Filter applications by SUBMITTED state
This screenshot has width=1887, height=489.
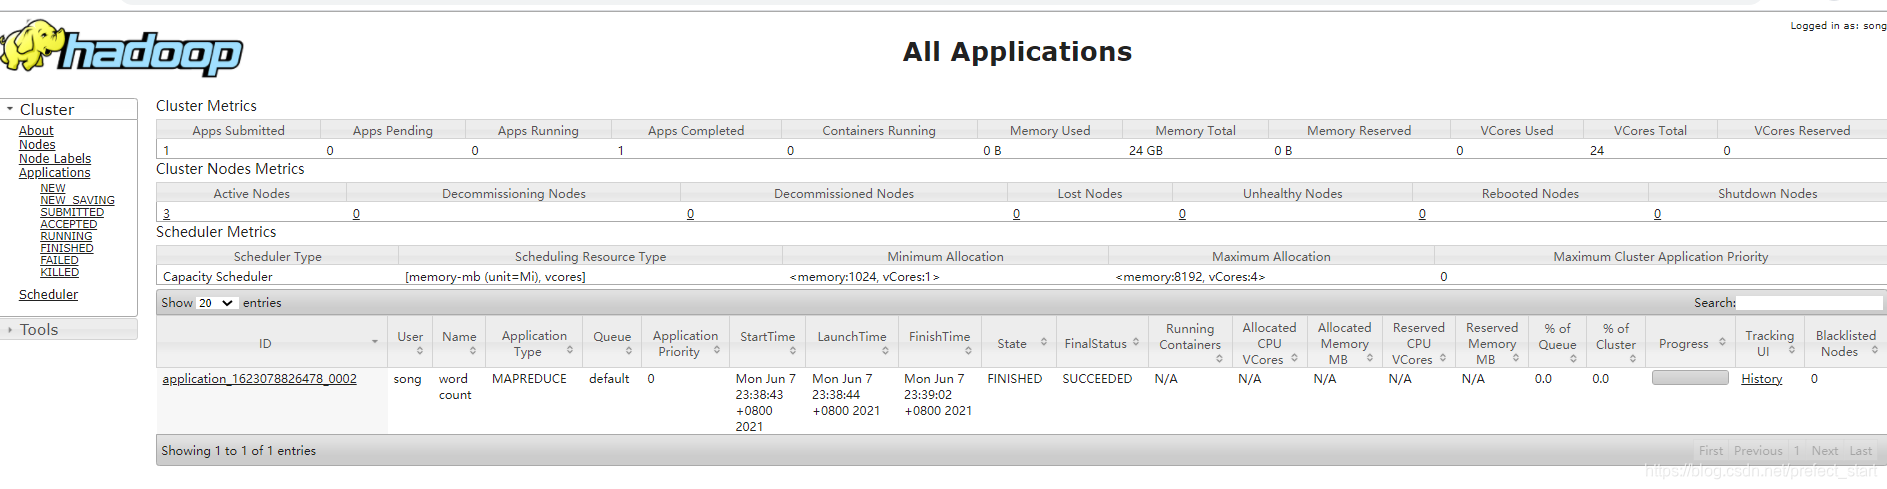[x=72, y=212]
